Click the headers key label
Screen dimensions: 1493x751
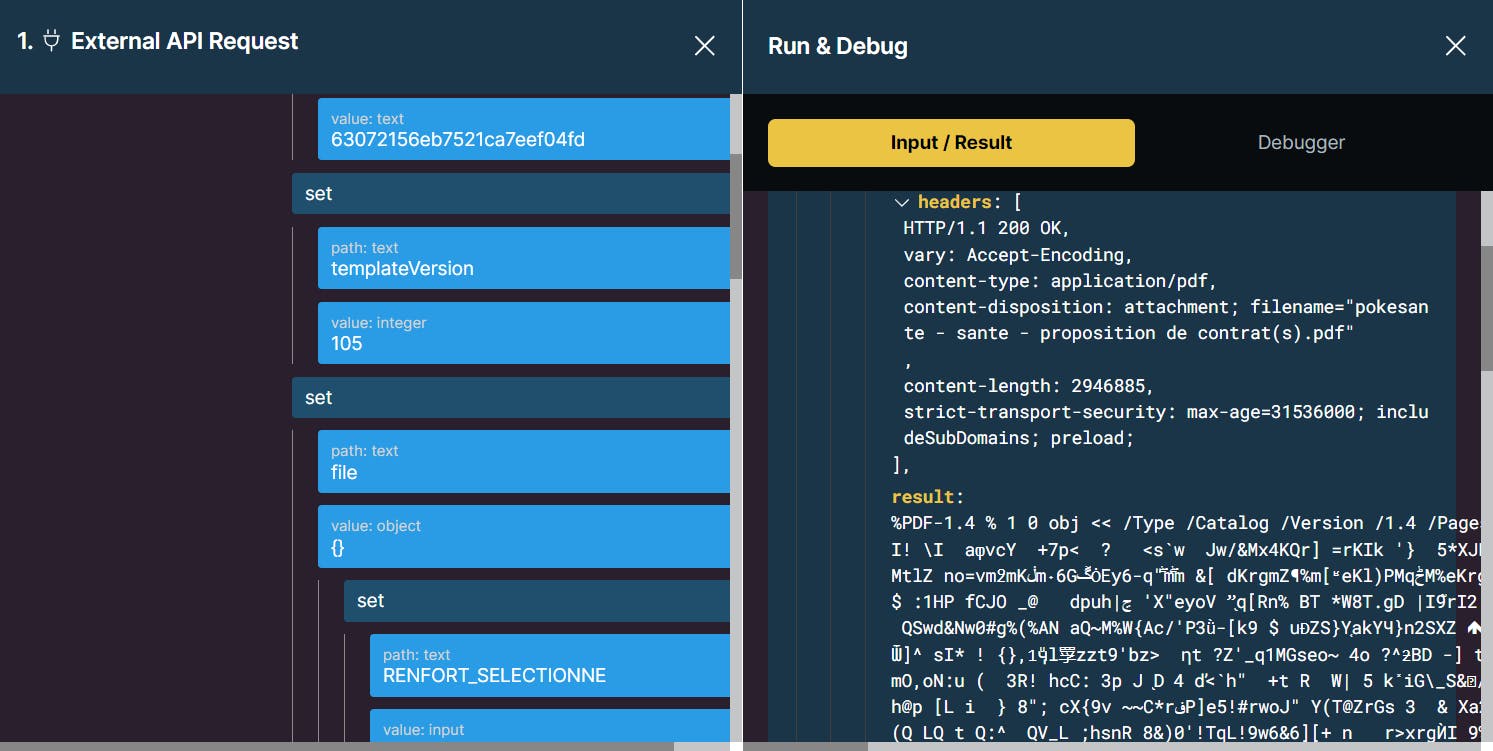pyautogui.click(x=954, y=202)
